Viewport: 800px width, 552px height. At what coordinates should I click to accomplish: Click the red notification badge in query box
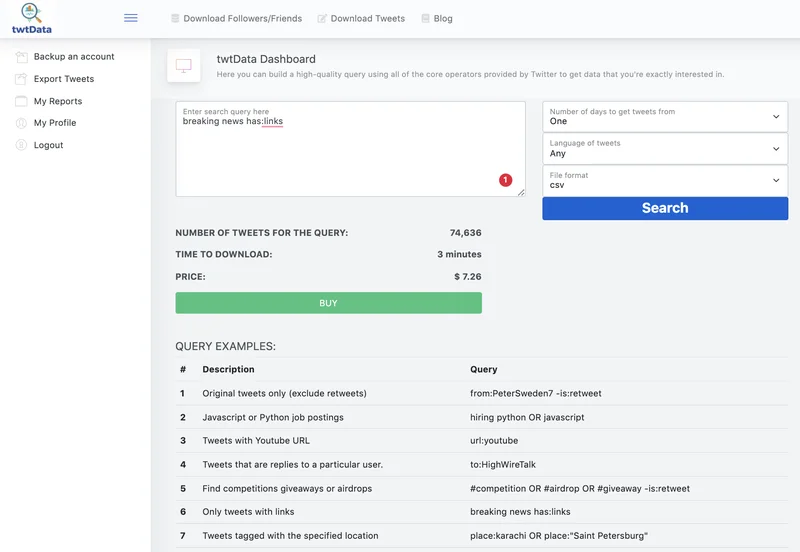pos(506,180)
